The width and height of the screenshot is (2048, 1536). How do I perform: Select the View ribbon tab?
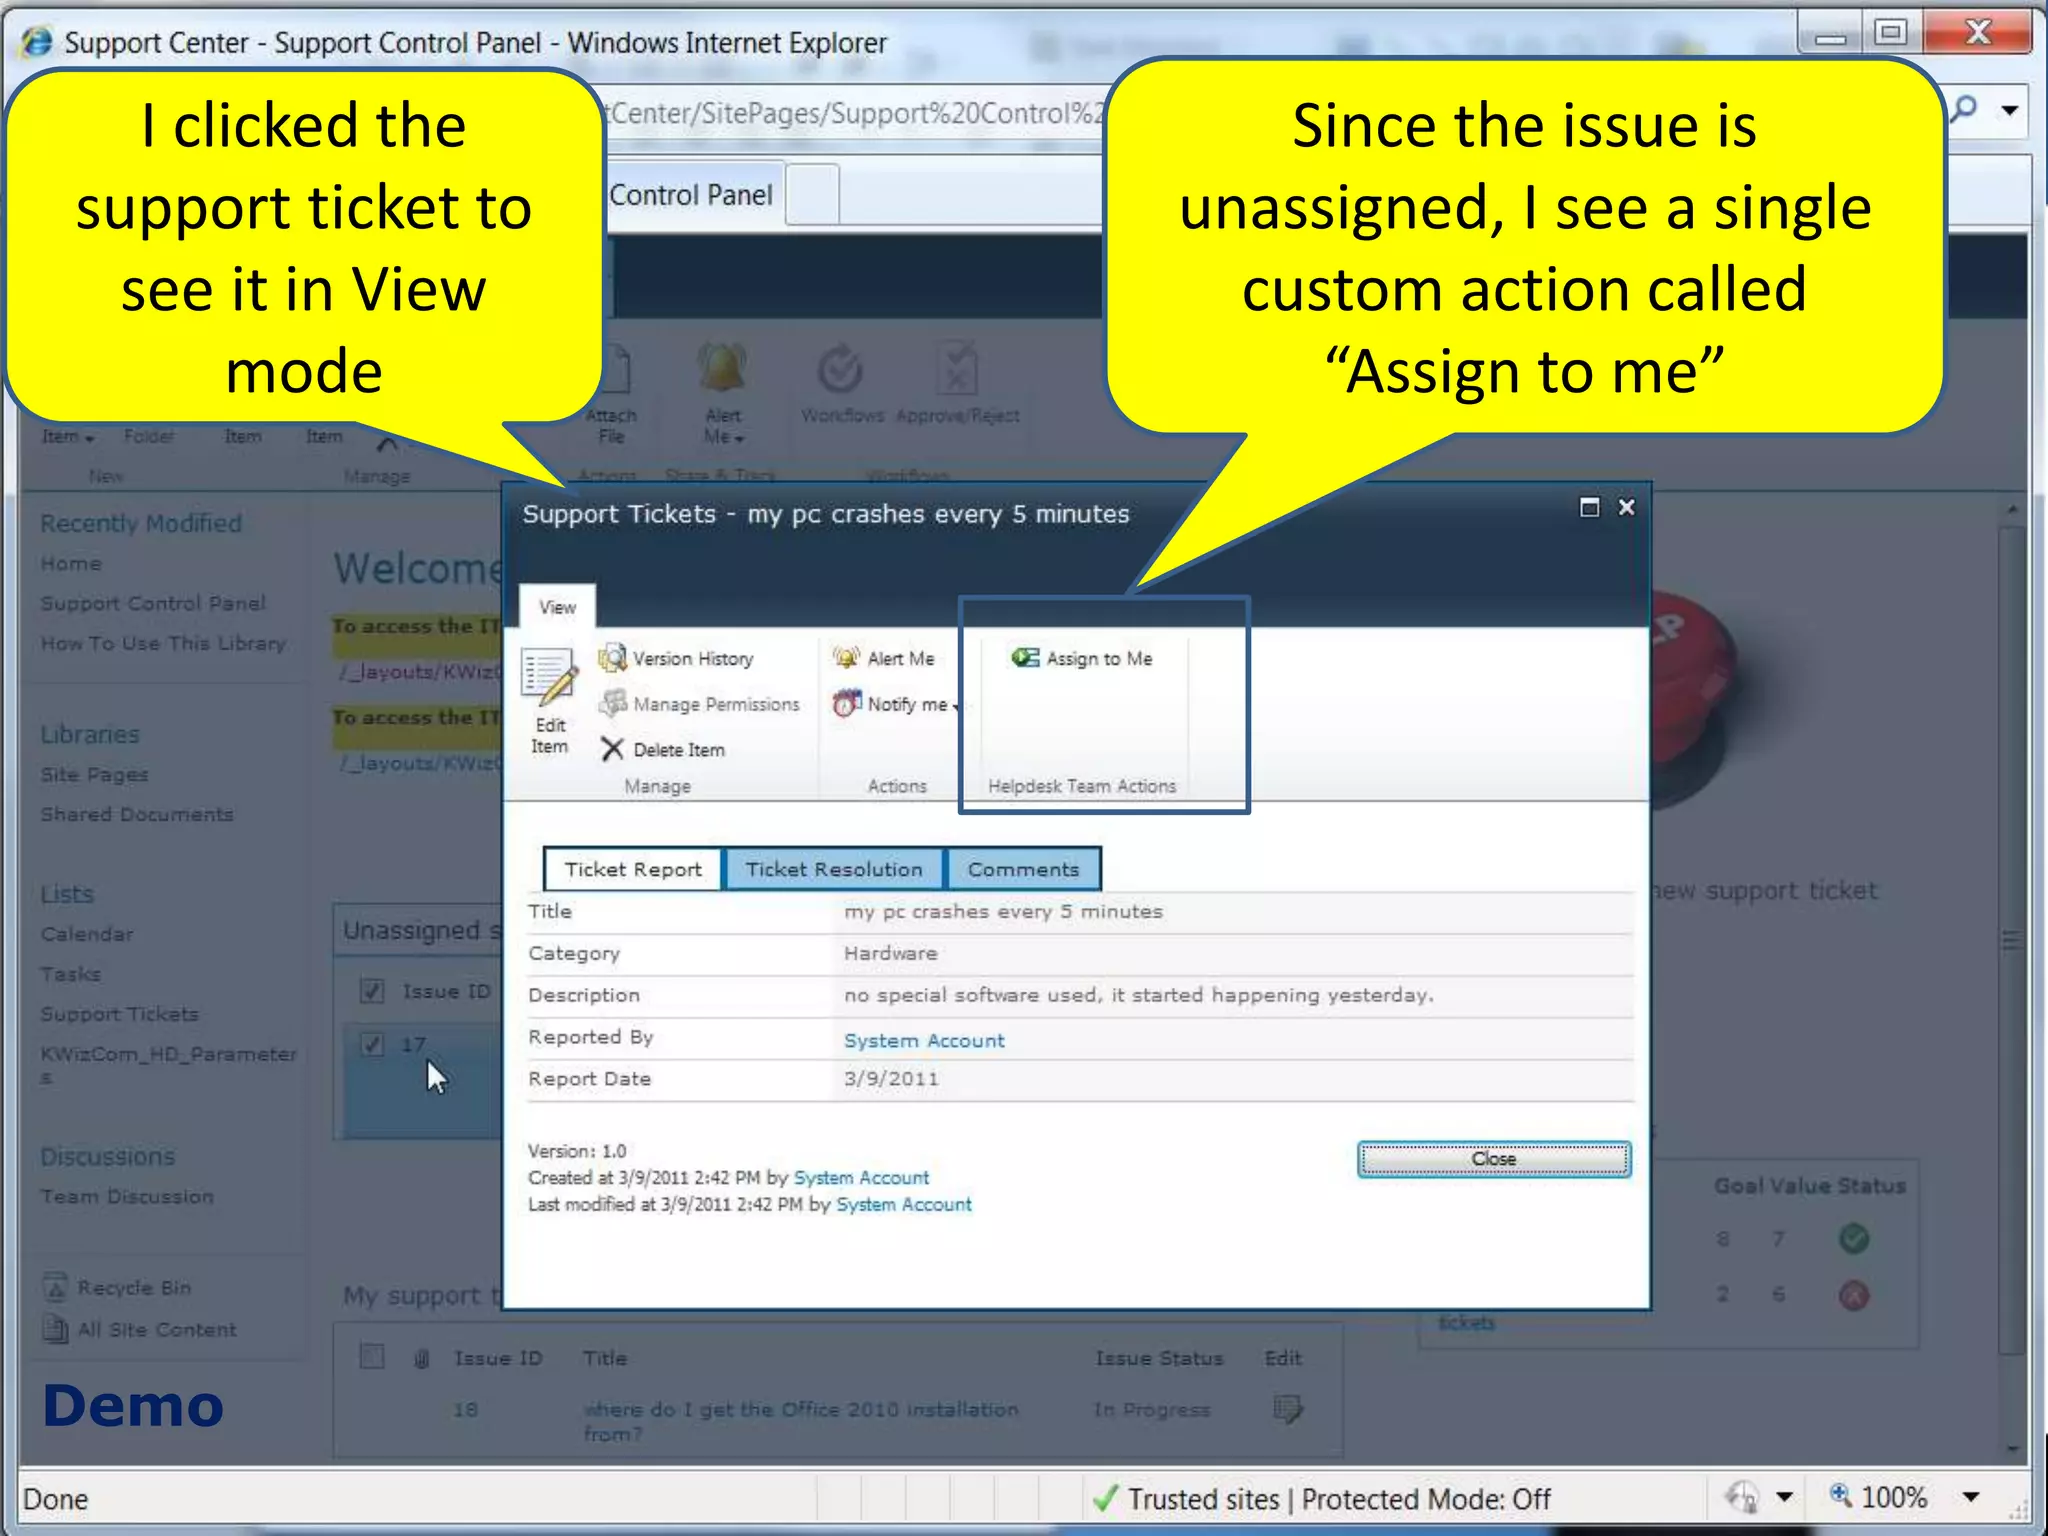click(557, 607)
